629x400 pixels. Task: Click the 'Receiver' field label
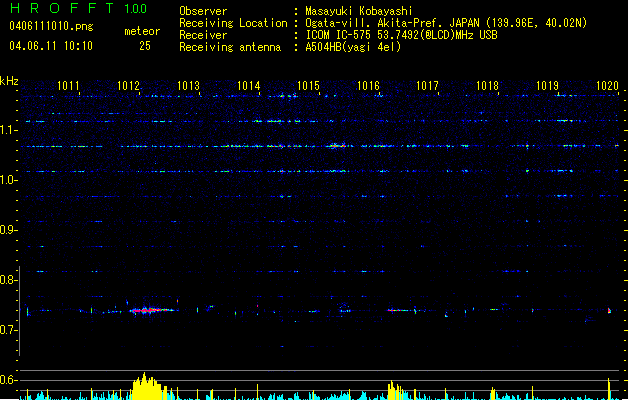point(203,35)
